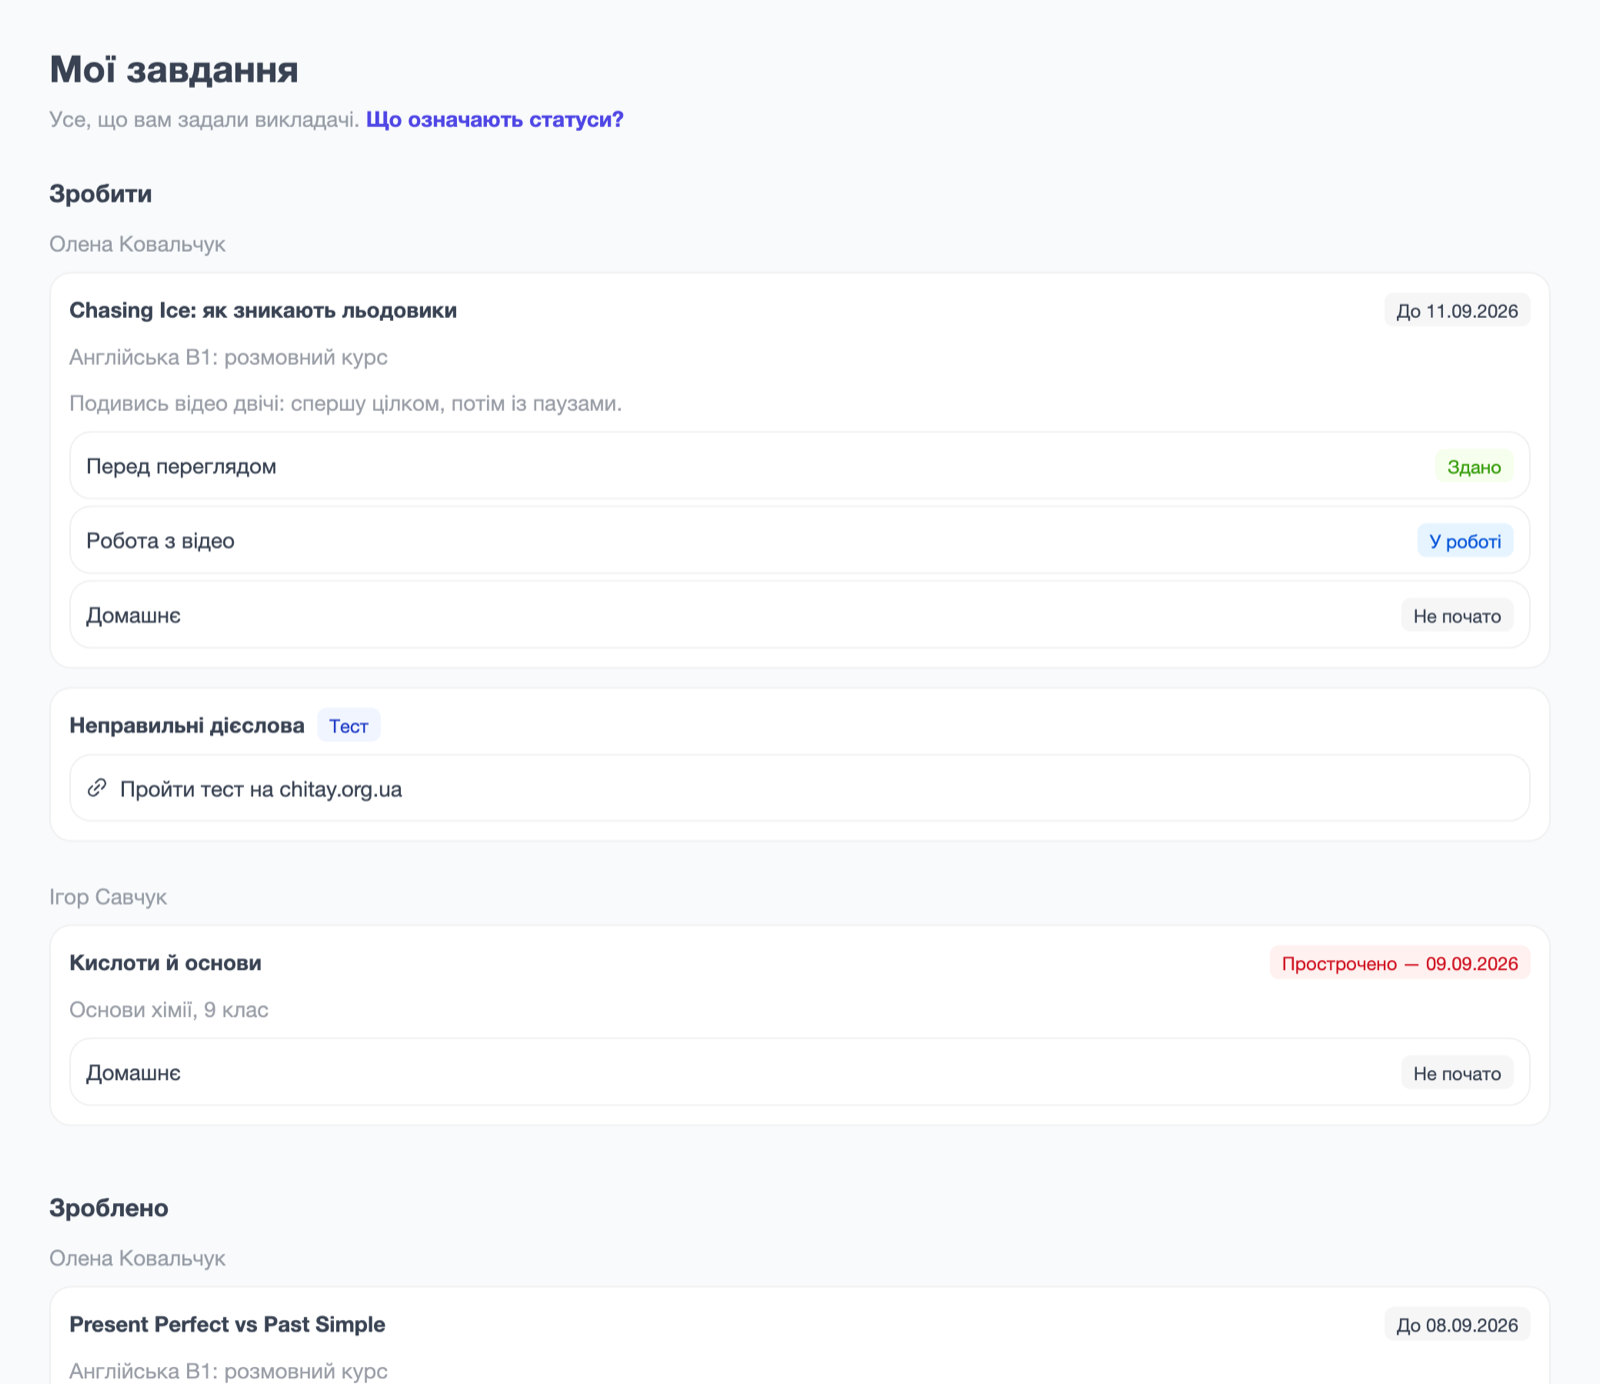Click the link icon beside 'Пройти тест на chitay.org.ua'
Image resolution: width=1600 pixels, height=1384 pixels.
coord(97,788)
